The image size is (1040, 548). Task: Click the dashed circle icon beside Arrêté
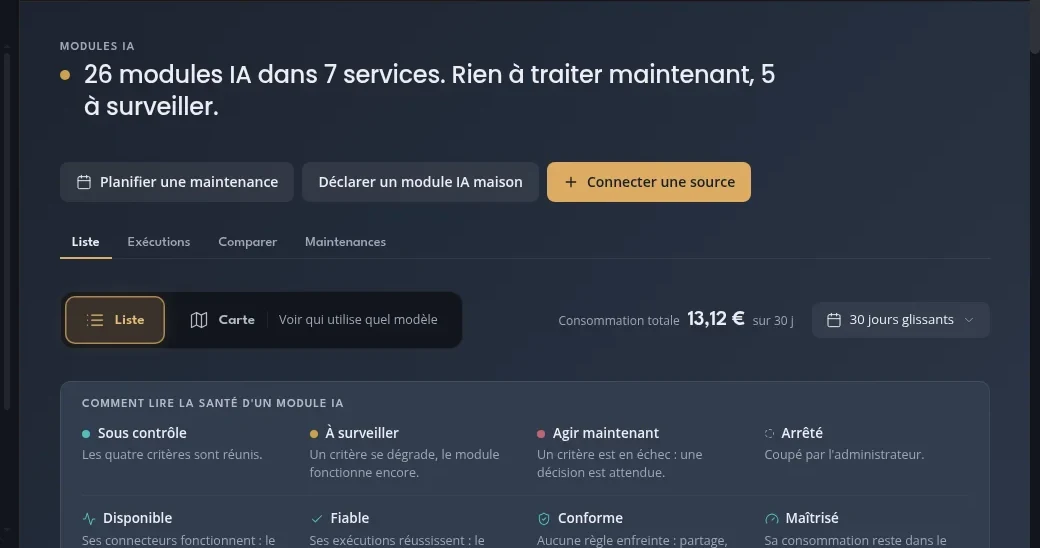point(769,433)
